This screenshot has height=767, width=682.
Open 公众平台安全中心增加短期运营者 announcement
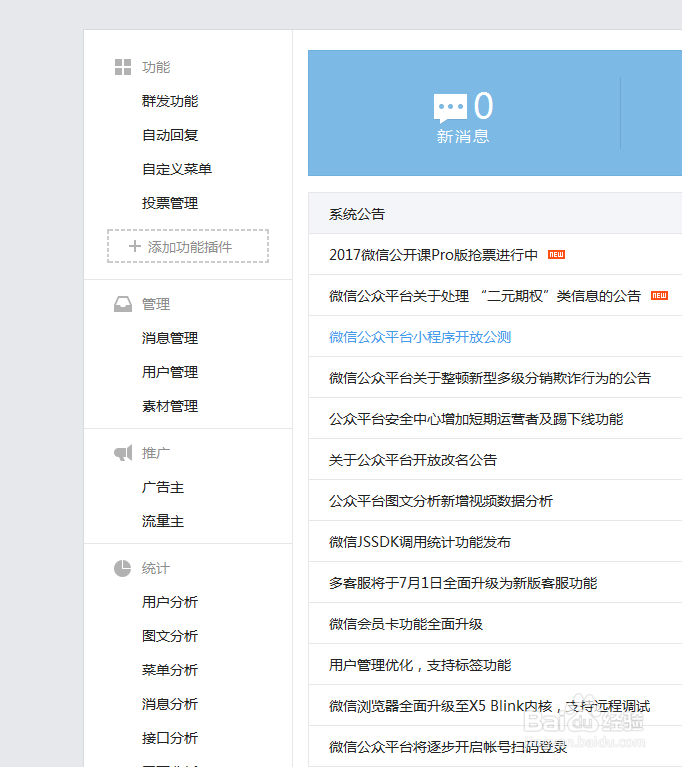tap(476, 419)
